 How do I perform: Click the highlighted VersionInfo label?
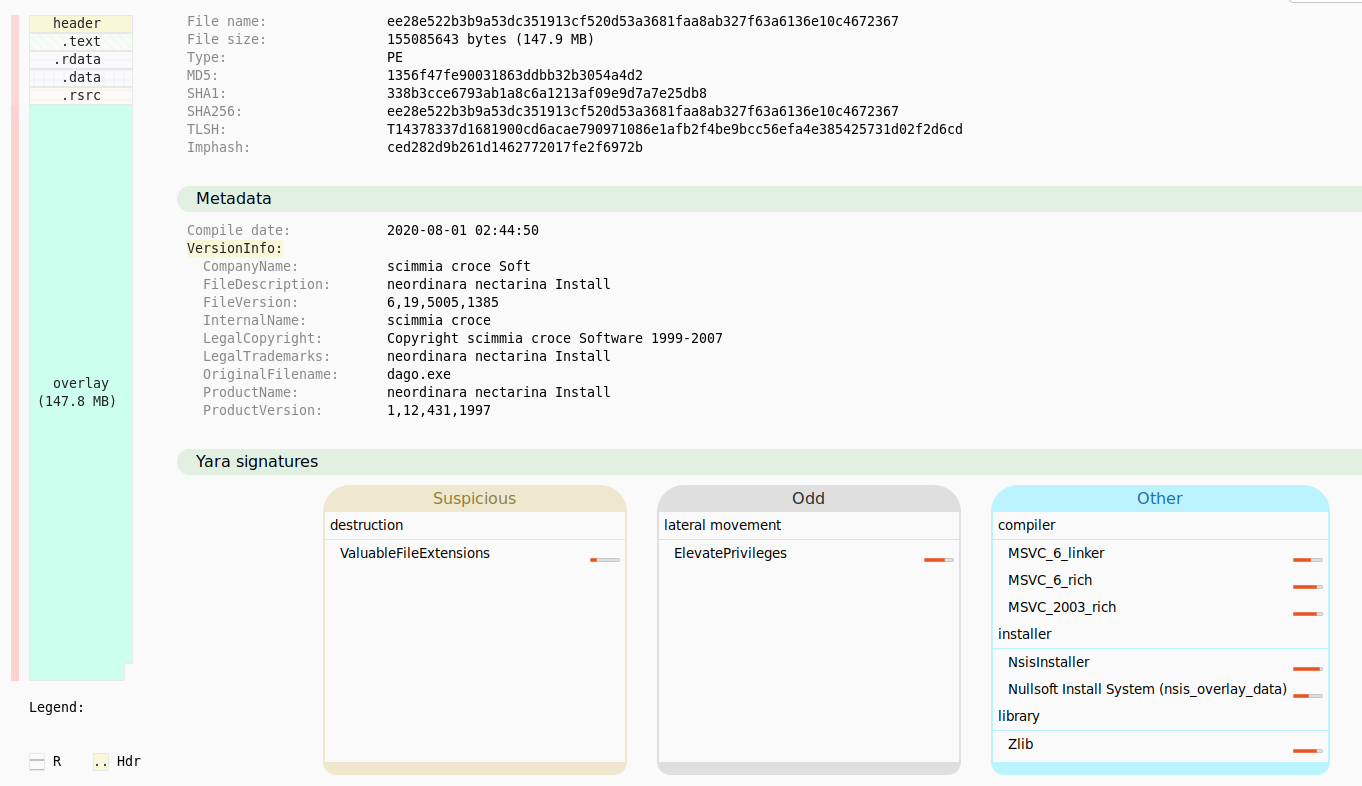click(233, 248)
